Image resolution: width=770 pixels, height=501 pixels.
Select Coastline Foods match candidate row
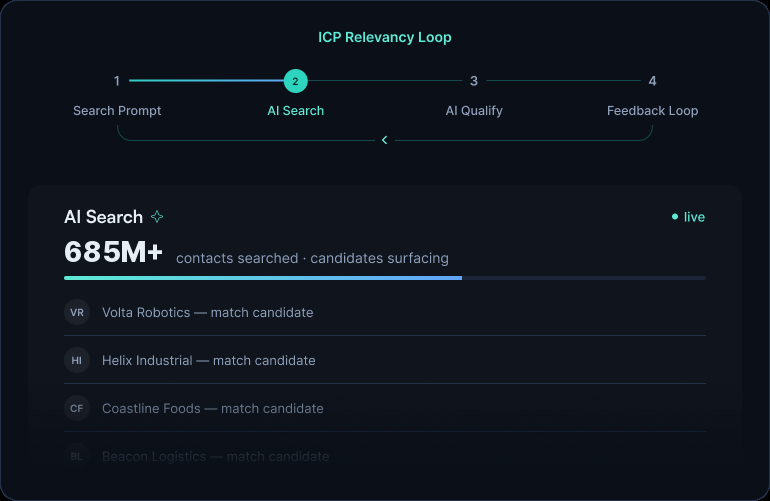coord(385,408)
